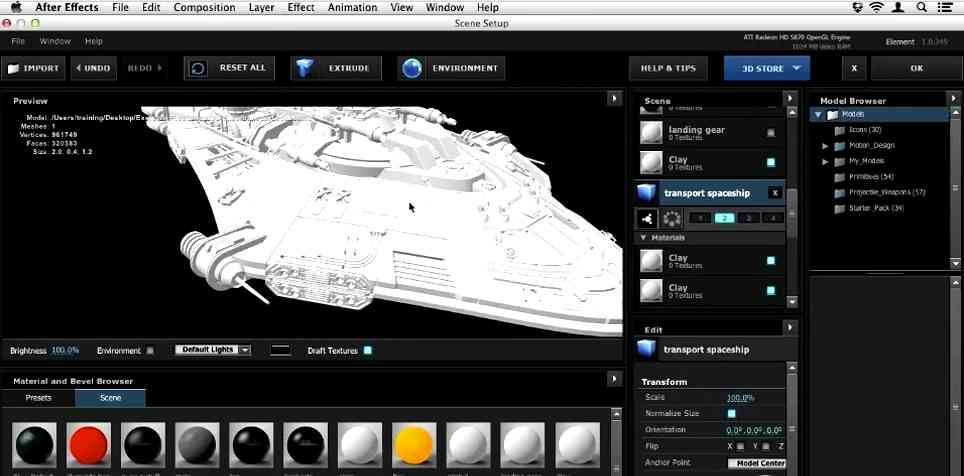Click the Environment globe icon

[x=411, y=68]
